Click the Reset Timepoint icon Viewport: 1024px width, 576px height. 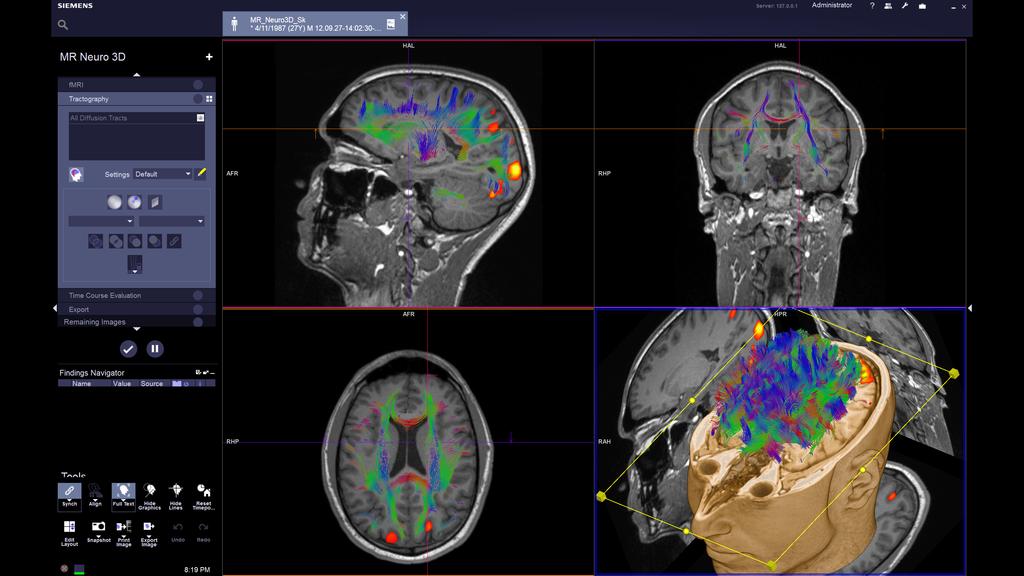(203, 492)
